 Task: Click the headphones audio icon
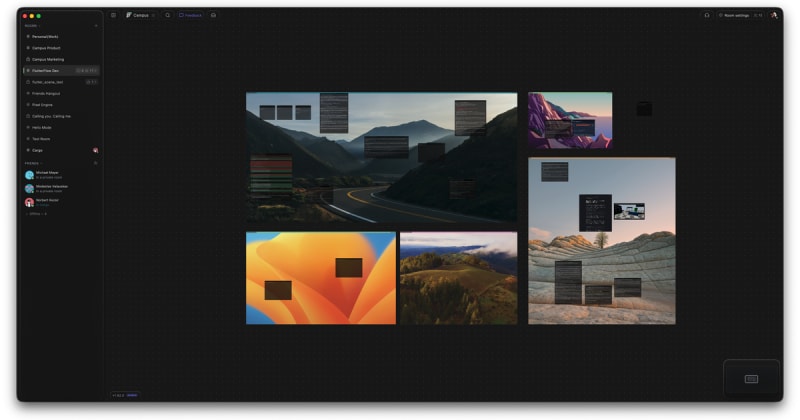pyautogui.click(x=707, y=15)
